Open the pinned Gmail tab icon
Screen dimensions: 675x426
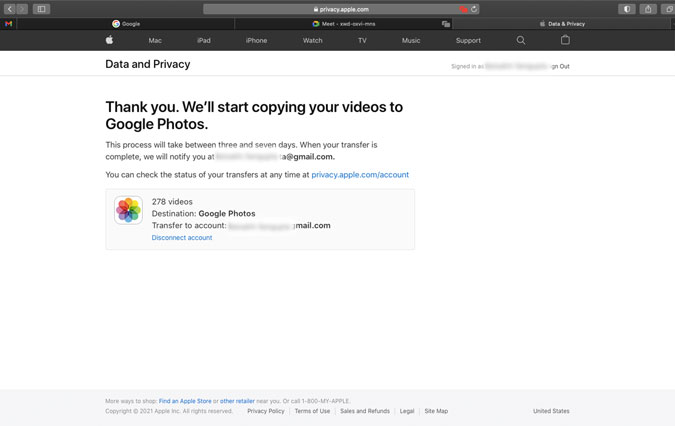8,24
